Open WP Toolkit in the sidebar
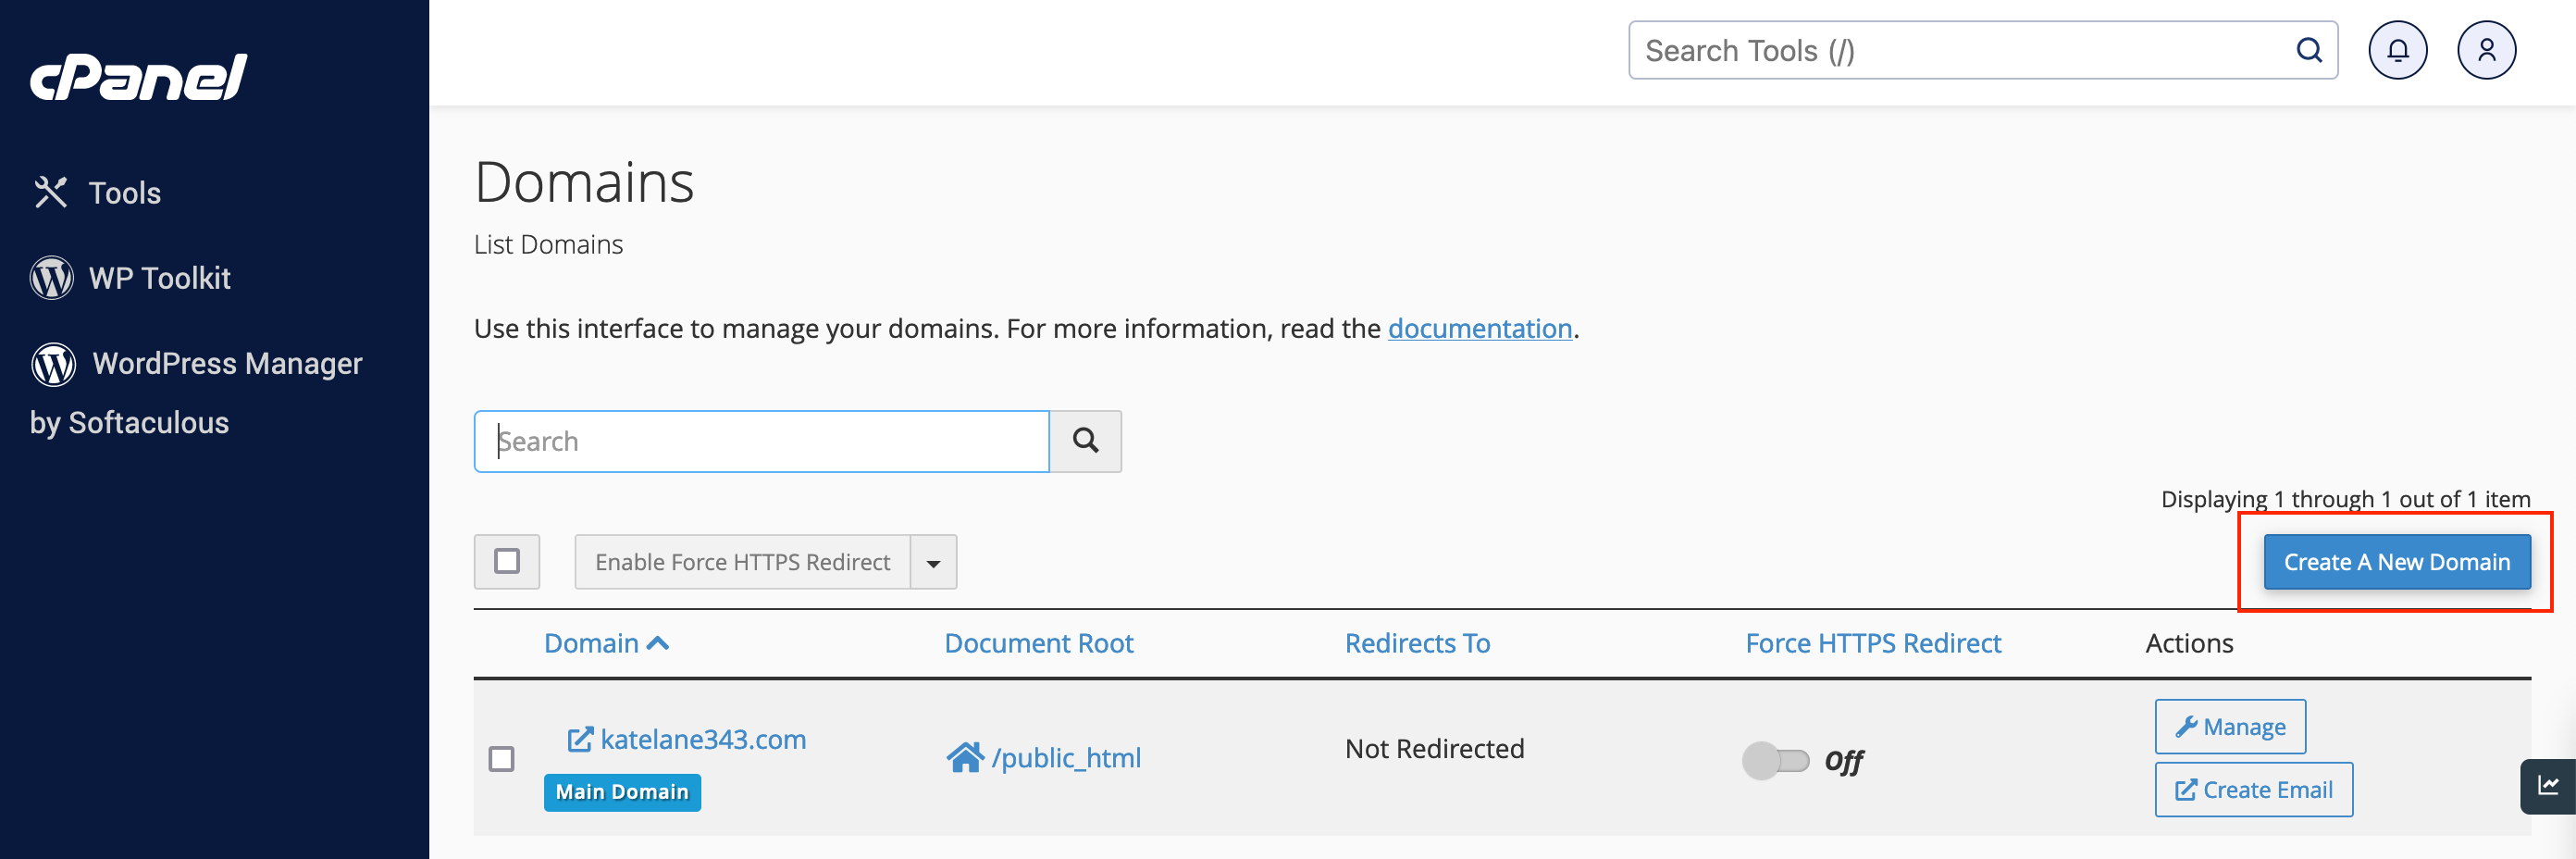 (x=131, y=278)
